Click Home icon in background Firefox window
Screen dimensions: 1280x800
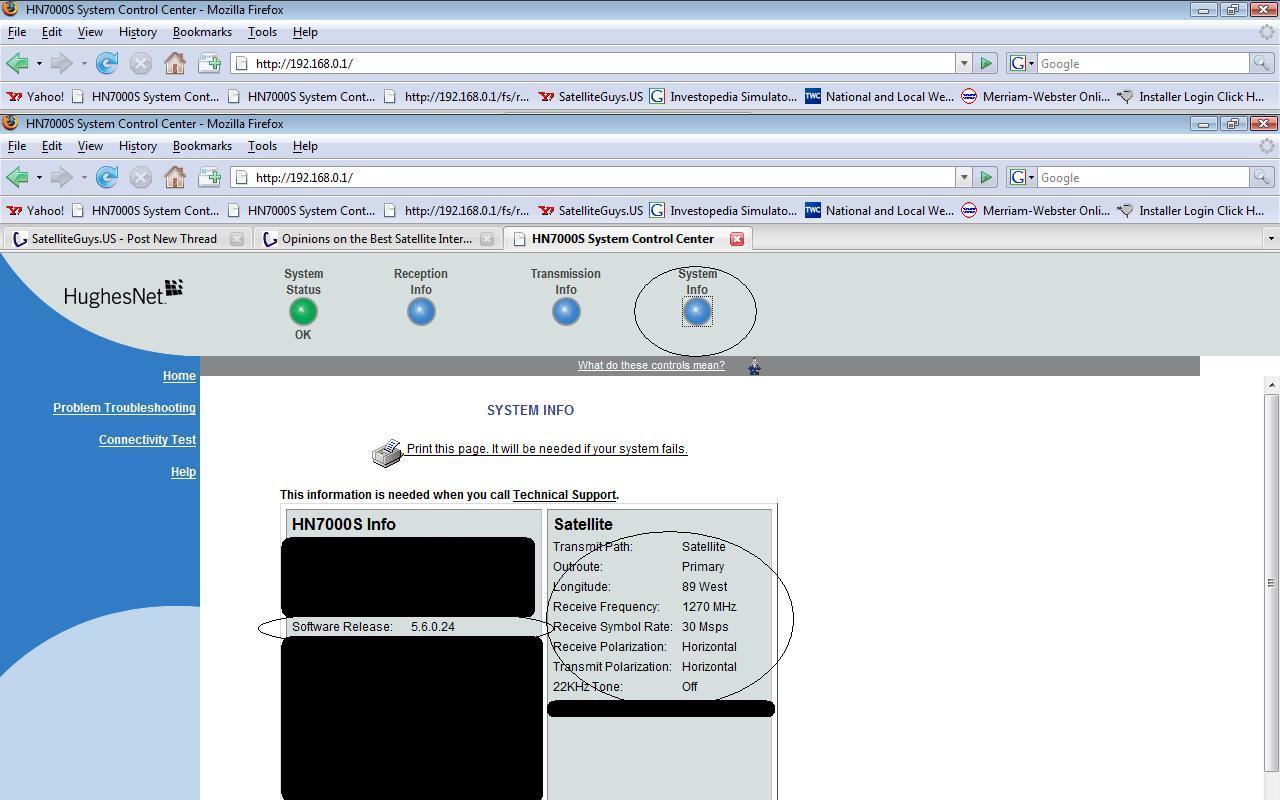pyautogui.click(x=175, y=63)
